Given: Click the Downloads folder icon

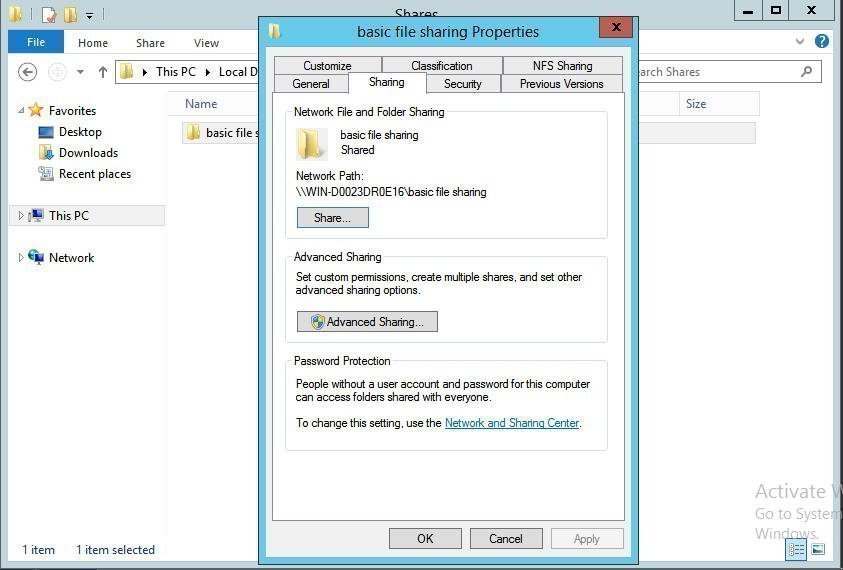Looking at the screenshot, I should [46, 153].
